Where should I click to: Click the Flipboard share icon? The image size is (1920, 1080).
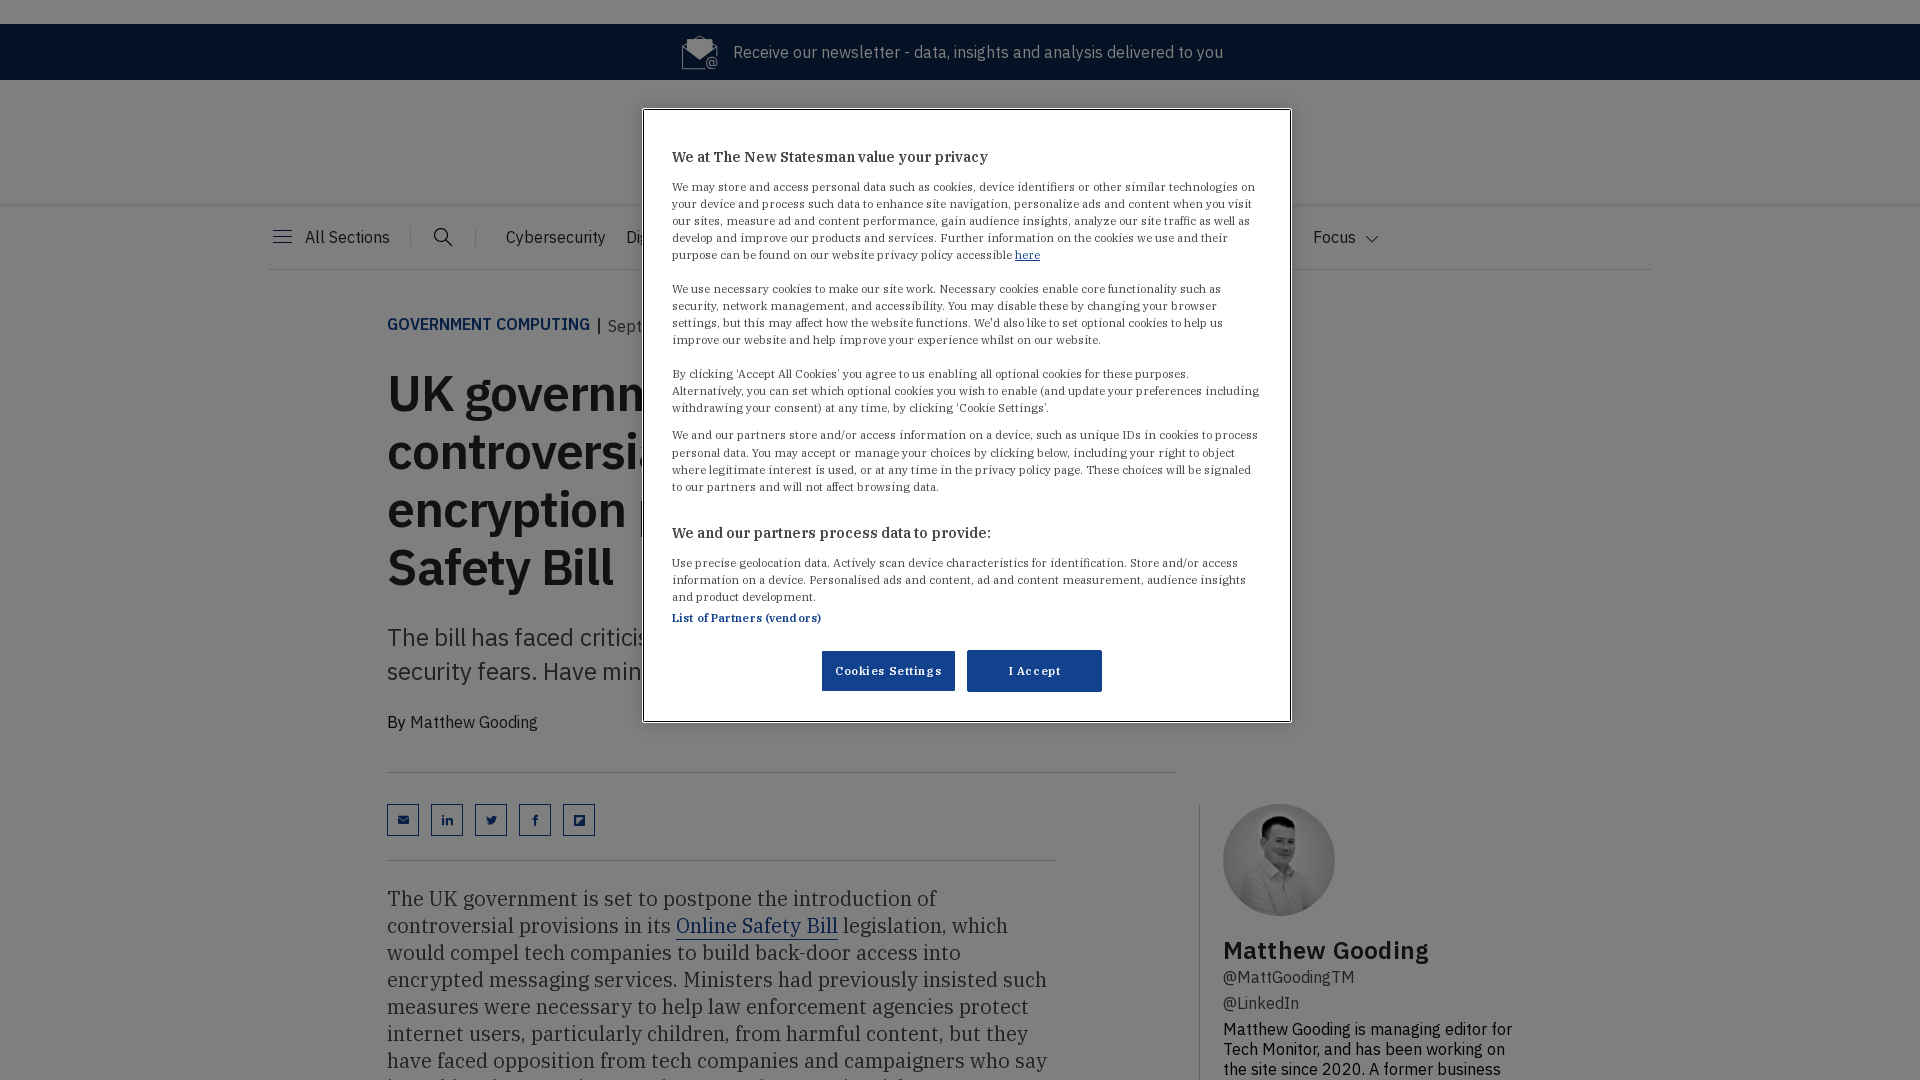coord(578,819)
